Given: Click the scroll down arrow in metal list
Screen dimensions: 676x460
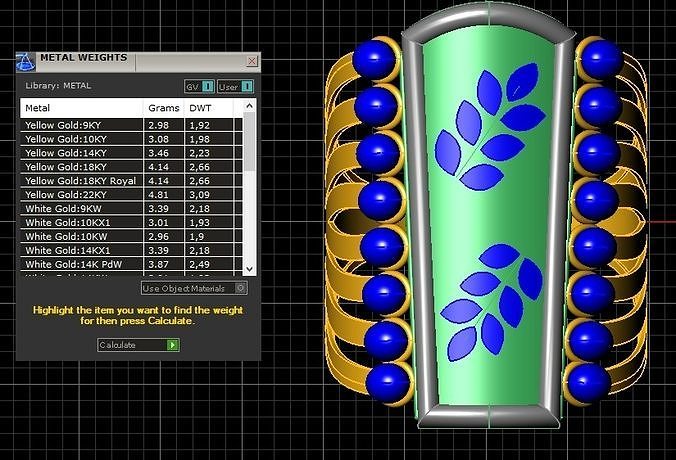Looking at the screenshot, I should tap(250, 269).
